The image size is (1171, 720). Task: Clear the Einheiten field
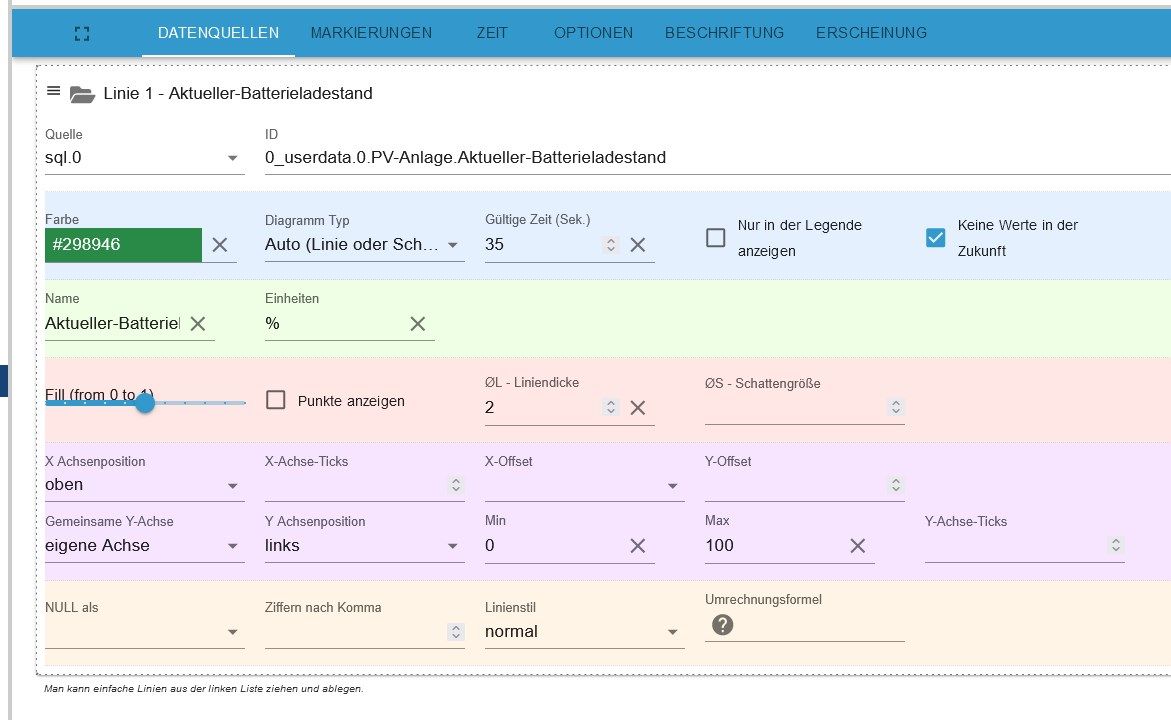click(x=418, y=324)
